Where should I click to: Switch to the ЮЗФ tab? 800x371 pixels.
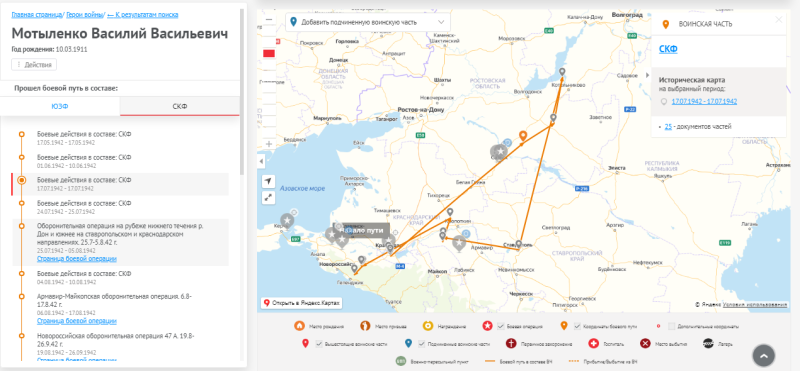click(x=60, y=107)
